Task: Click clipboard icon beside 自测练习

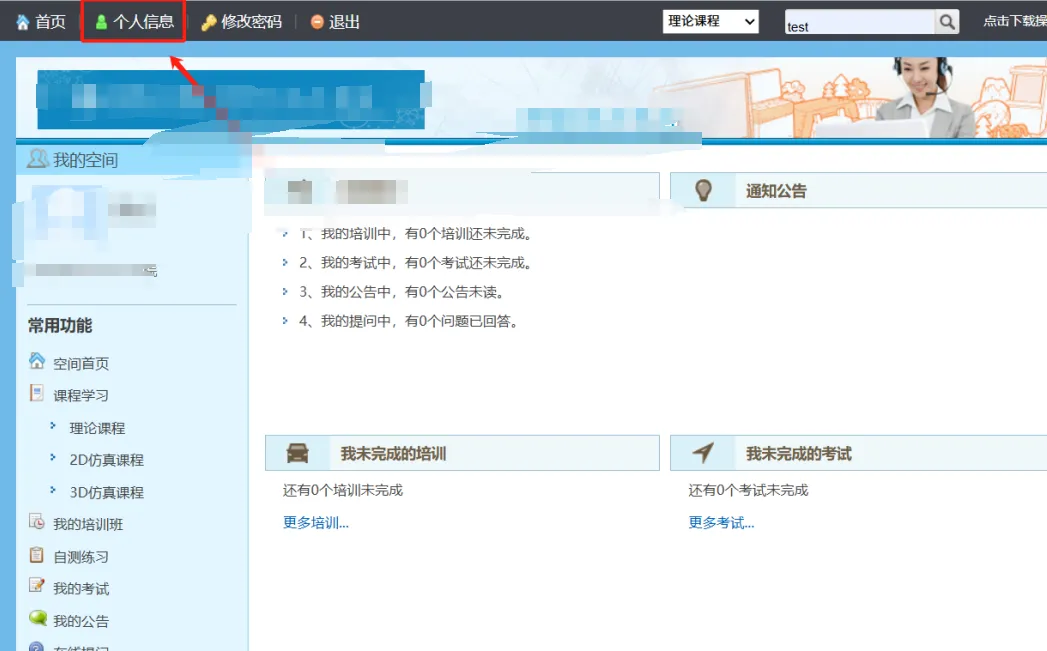Action: point(37,554)
